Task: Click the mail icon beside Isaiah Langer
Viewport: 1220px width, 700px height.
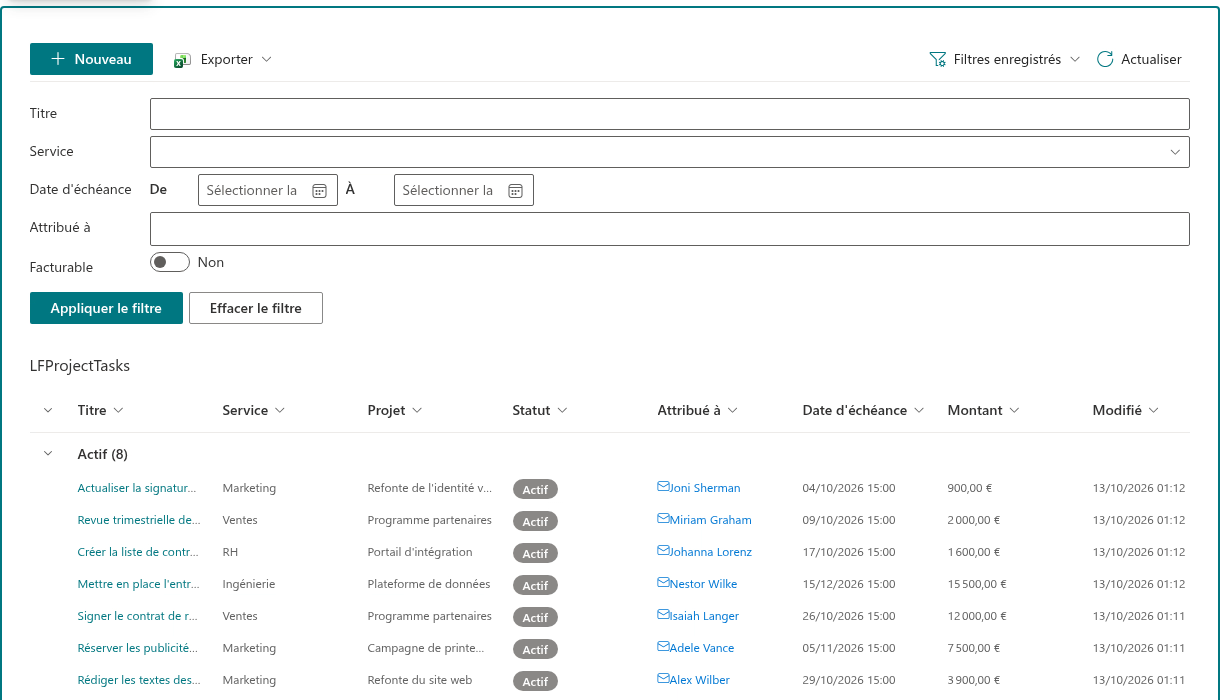Action: coord(663,615)
